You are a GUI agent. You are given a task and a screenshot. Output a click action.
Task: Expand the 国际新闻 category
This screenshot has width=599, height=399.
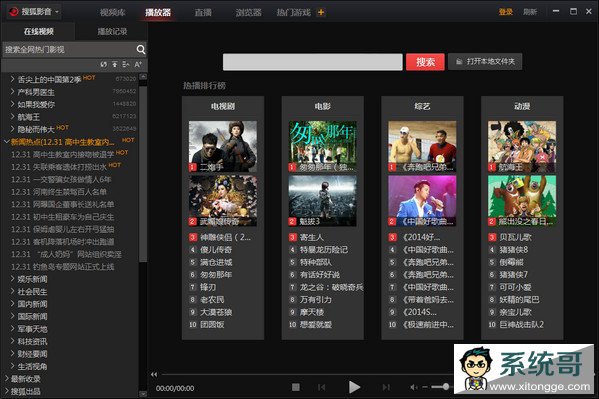(12, 316)
